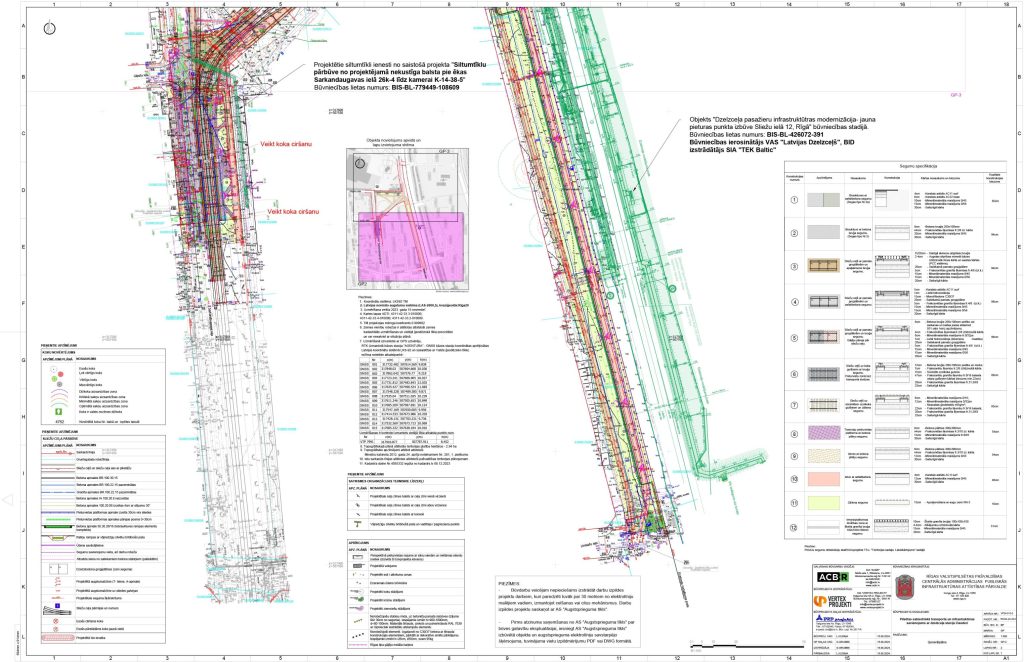Screen dimensions: 1024x662
Task: Click the ACB company logo
Action: click(830, 577)
